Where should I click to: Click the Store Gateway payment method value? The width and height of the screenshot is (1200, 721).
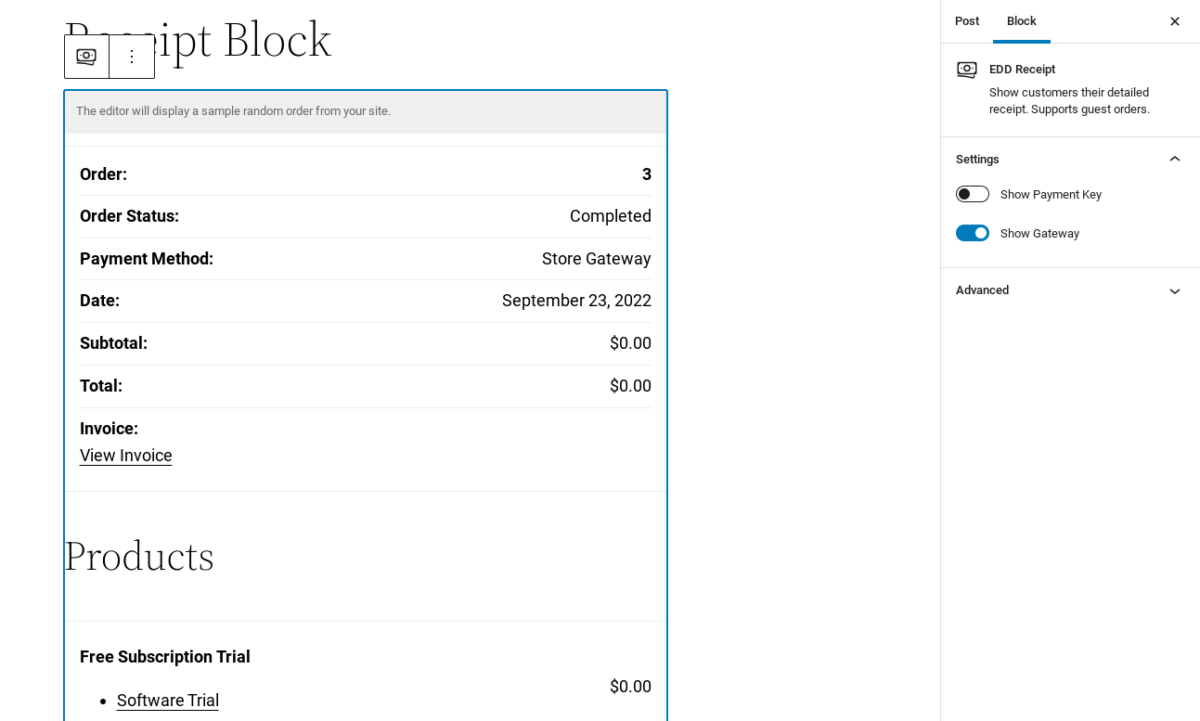coord(596,259)
